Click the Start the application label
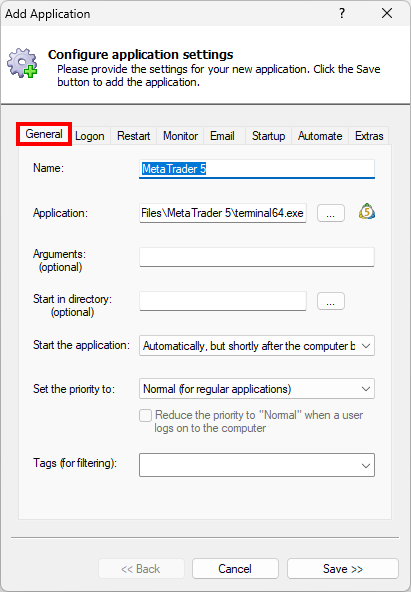The width and height of the screenshot is (411, 592). (82, 345)
